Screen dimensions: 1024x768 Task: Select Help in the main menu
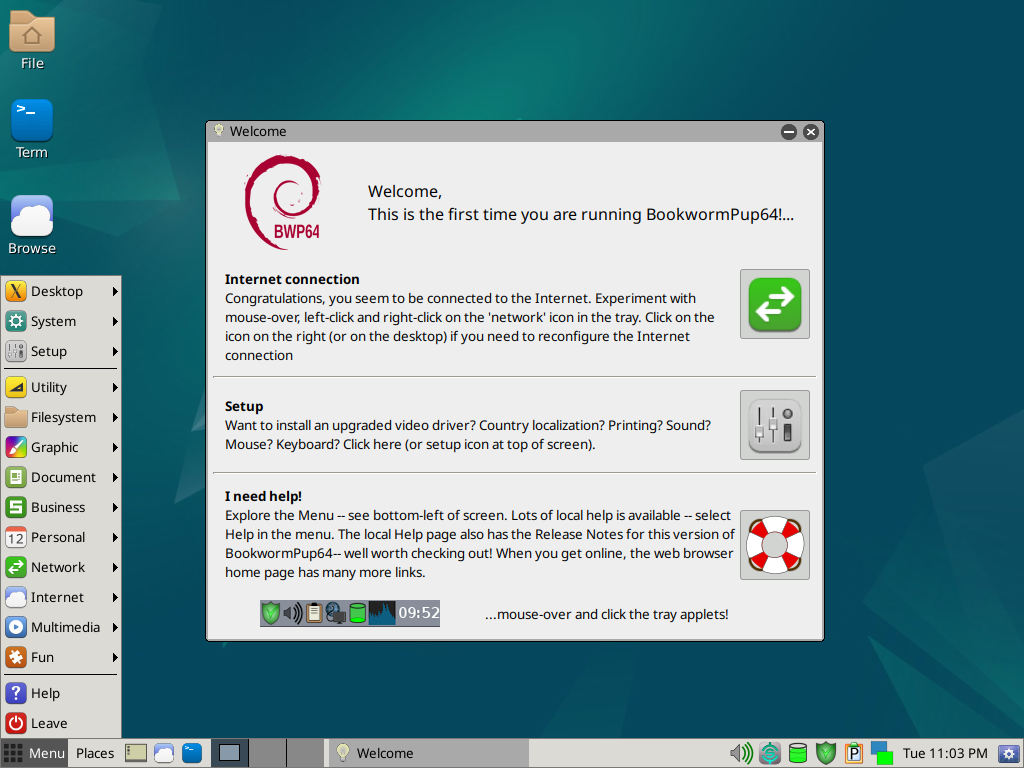coord(61,694)
